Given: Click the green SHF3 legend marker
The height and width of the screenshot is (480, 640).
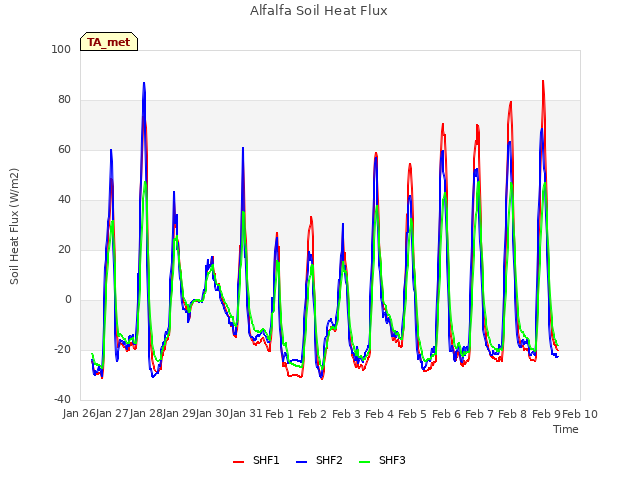Looking at the screenshot, I should [x=364, y=462].
